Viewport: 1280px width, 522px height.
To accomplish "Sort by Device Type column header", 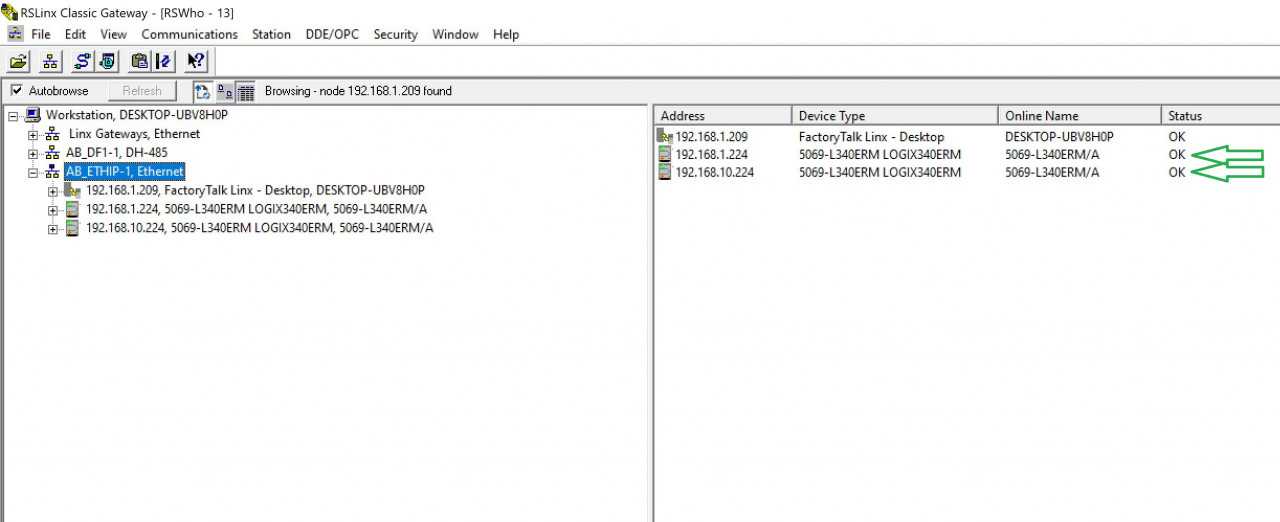I will (894, 116).
